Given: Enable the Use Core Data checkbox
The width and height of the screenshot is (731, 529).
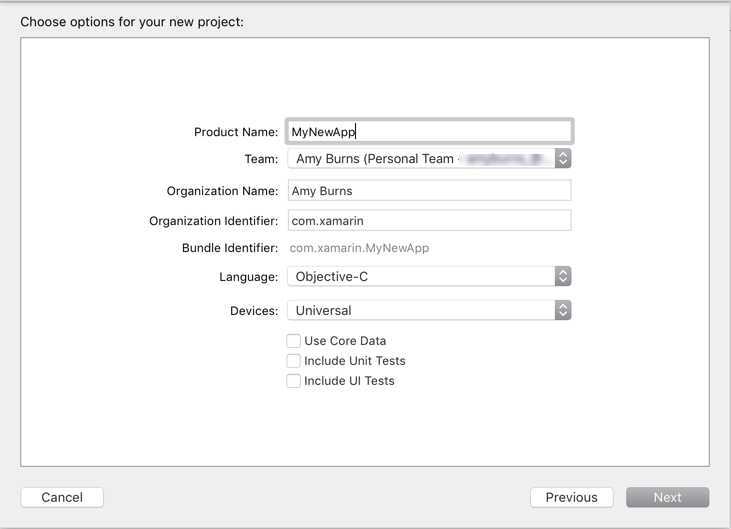Looking at the screenshot, I should 293,341.
